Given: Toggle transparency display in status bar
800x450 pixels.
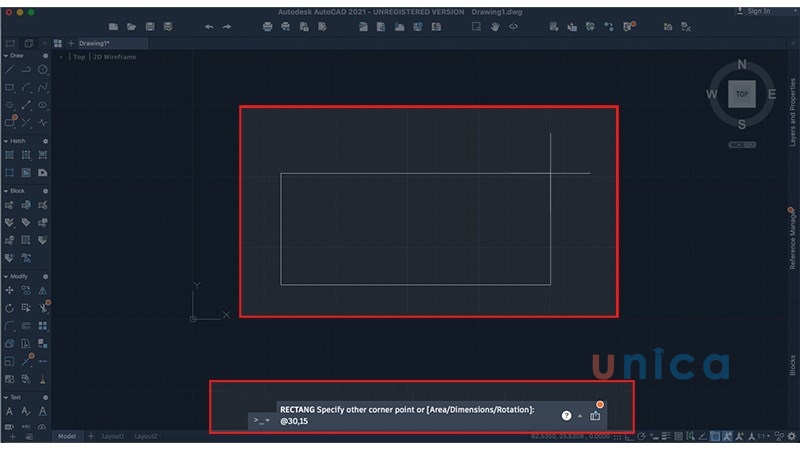Looking at the screenshot, I should coord(679,436).
